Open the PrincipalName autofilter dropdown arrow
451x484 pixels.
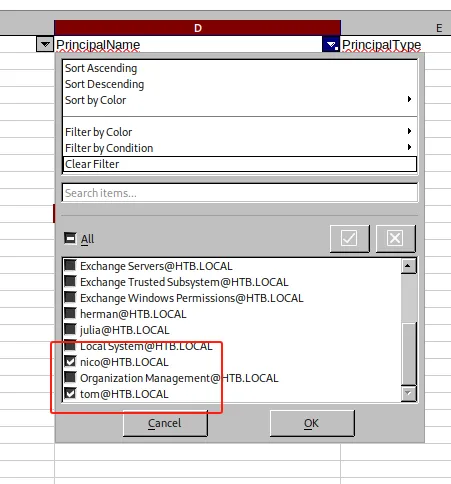331,44
